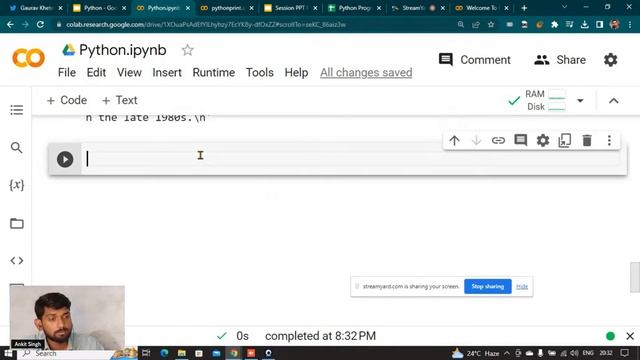640x360 pixels.
Task: Switch to the Welcome To Colab tab
Action: tap(482, 8)
